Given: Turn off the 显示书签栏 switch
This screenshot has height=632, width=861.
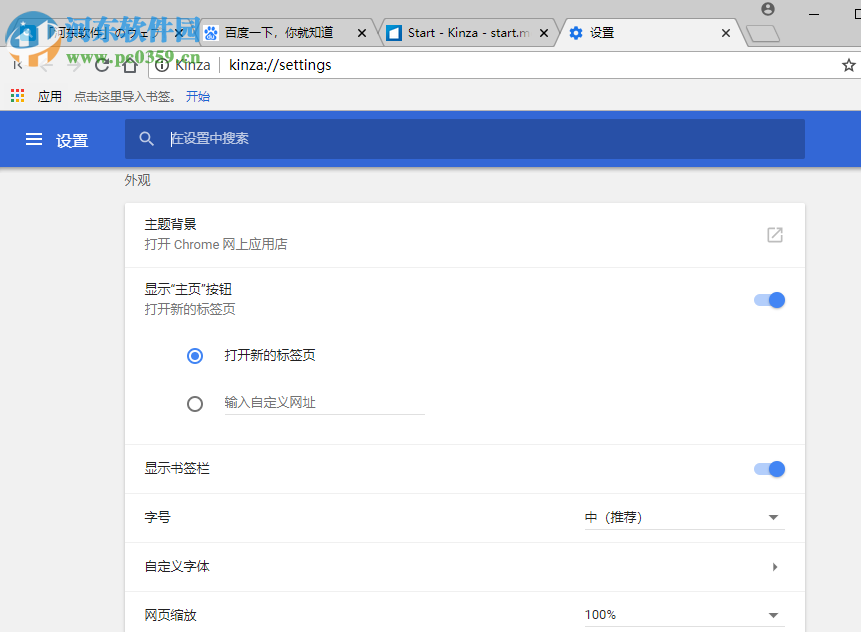Looking at the screenshot, I should [x=769, y=468].
